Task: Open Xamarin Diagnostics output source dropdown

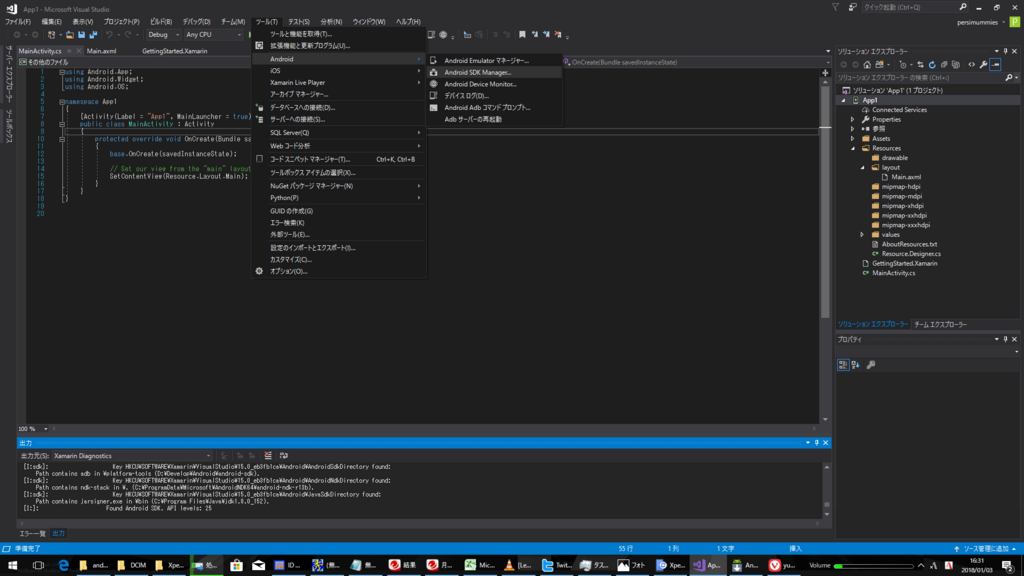Action: tap(132, 456)
